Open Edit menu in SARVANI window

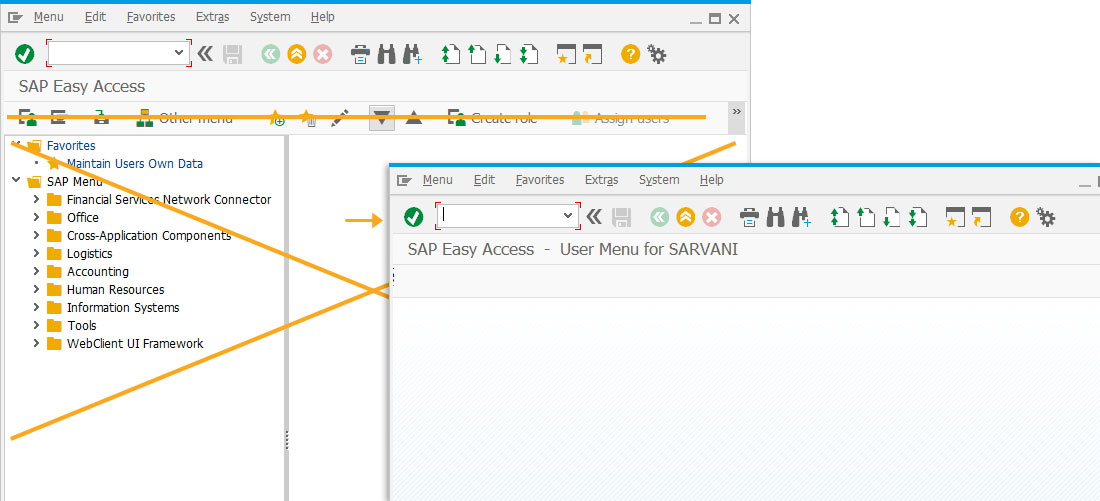484,180
